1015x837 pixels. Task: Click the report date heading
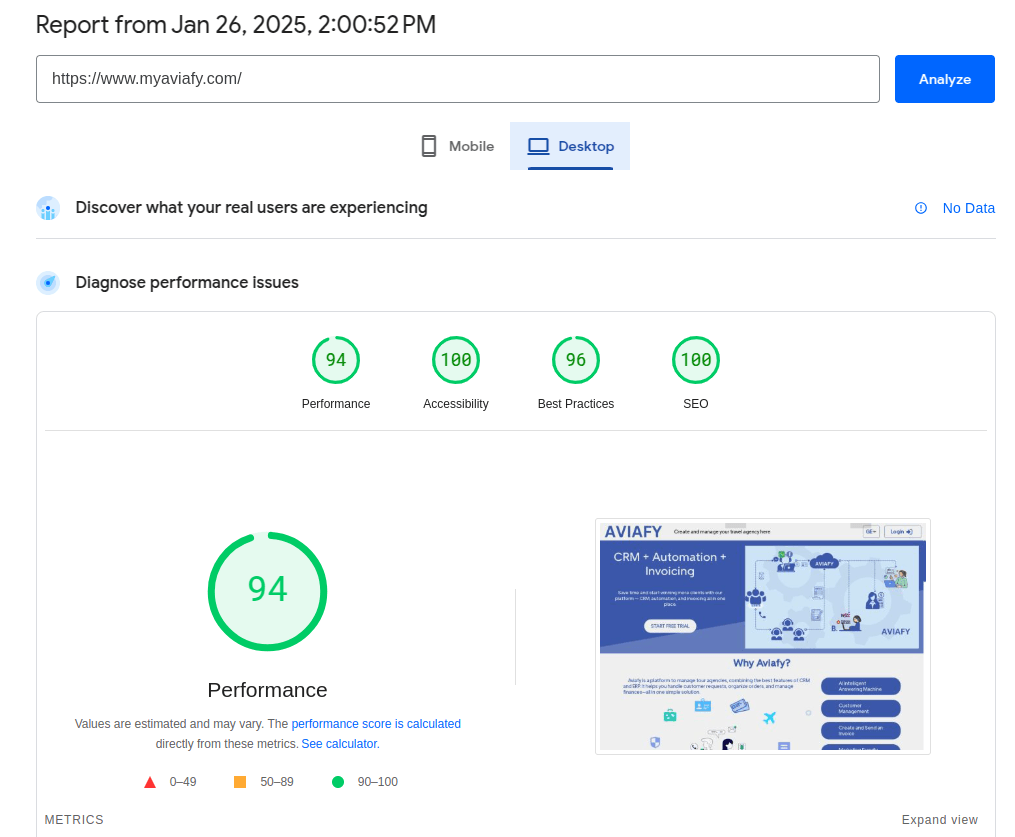(x=236, y=25)
